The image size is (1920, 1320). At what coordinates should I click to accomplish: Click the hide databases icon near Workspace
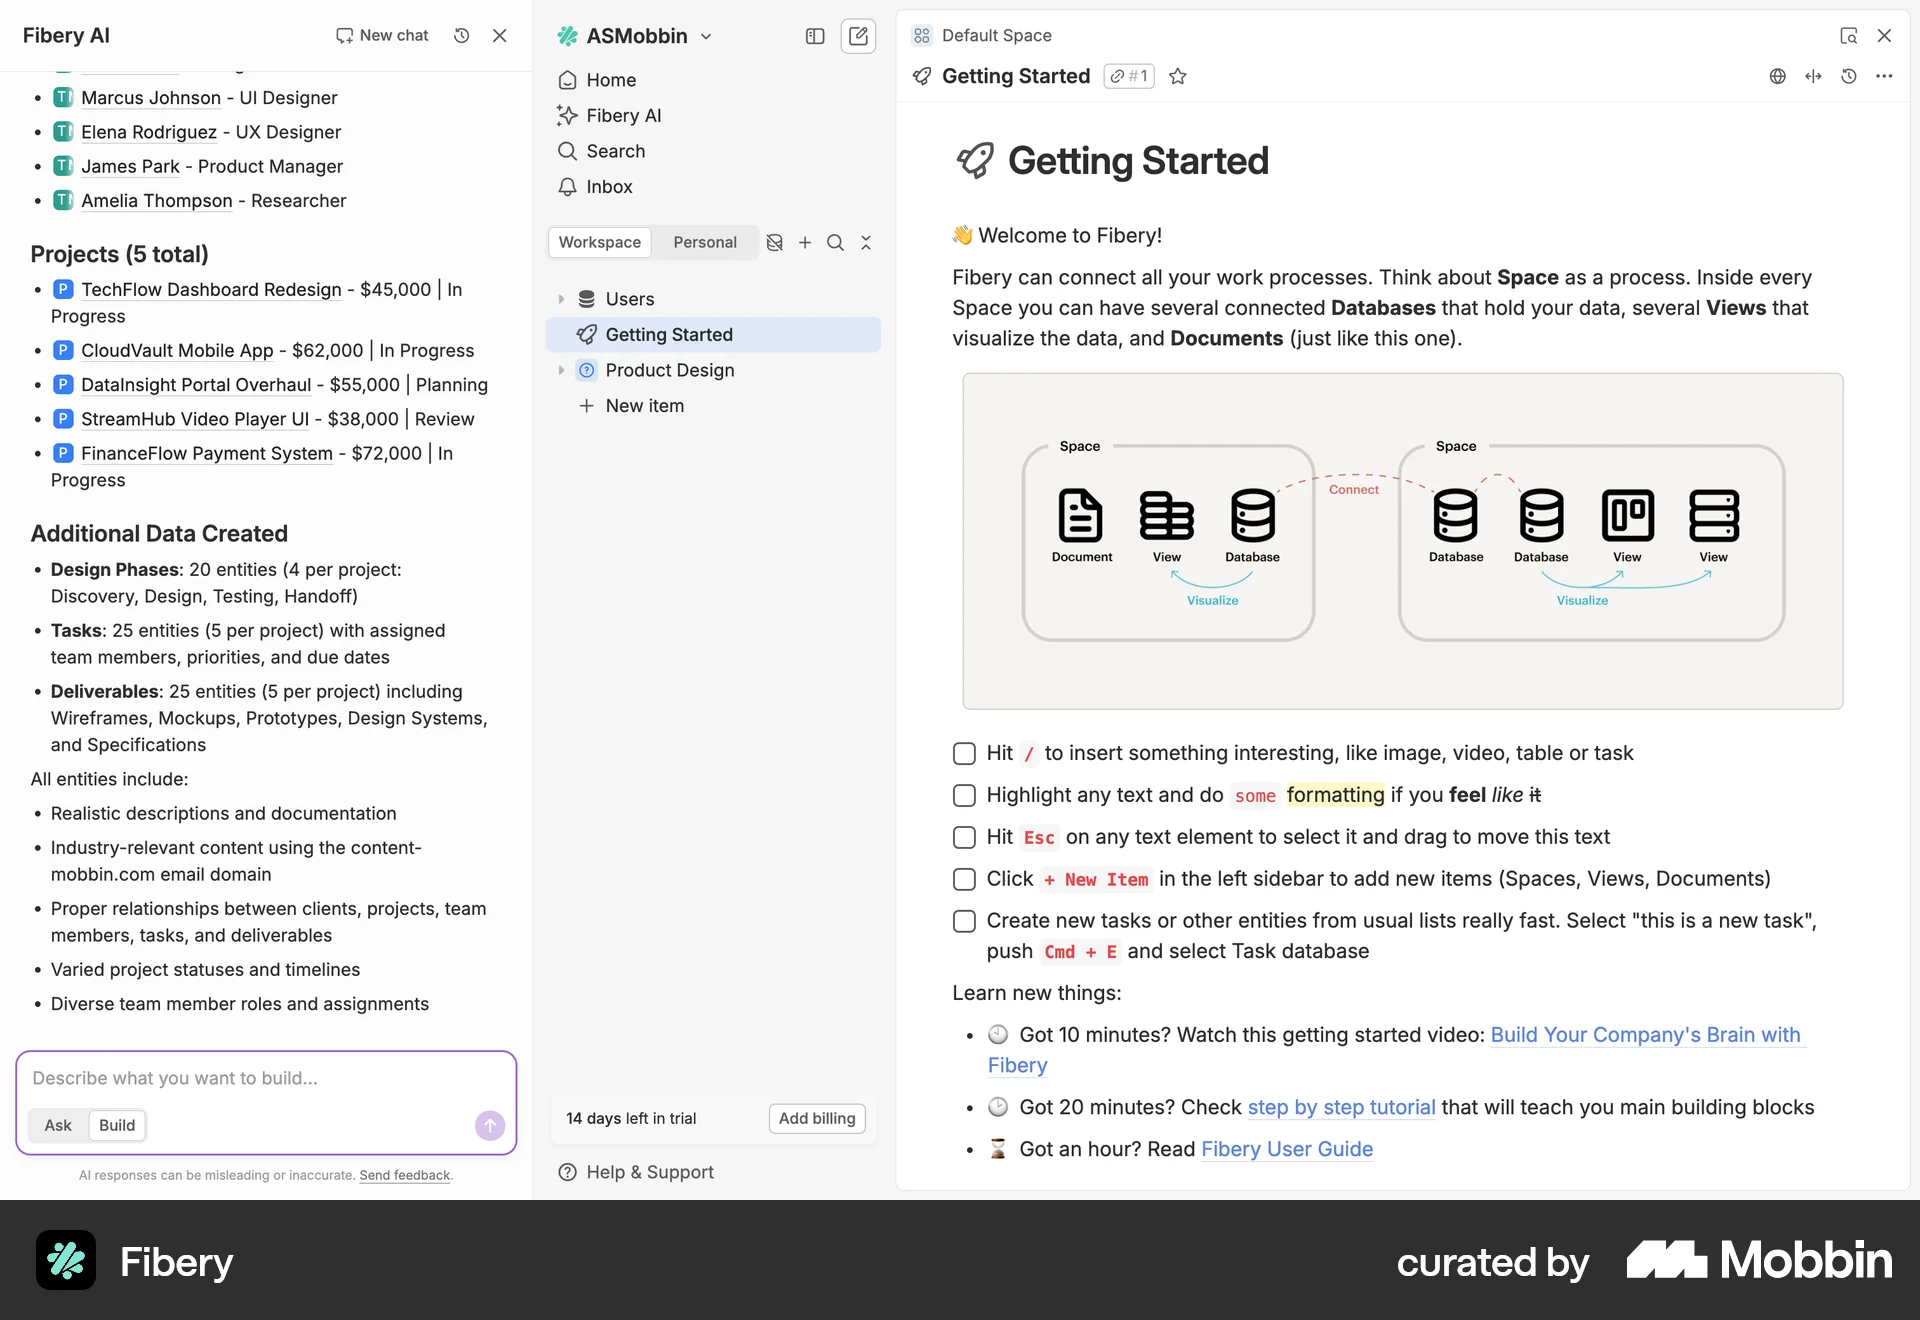point(775,242)
